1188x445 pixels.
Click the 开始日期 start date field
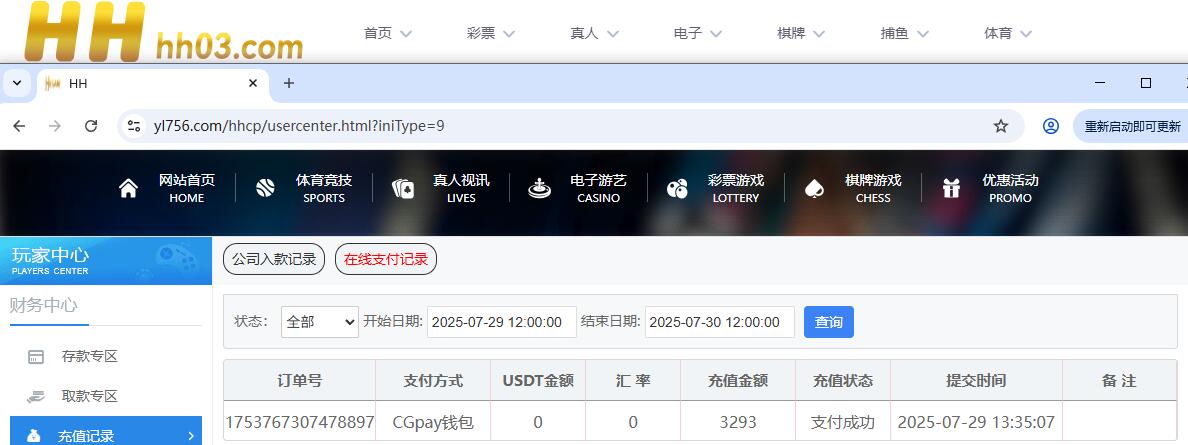pyautogui.click(x=502, y=322)
